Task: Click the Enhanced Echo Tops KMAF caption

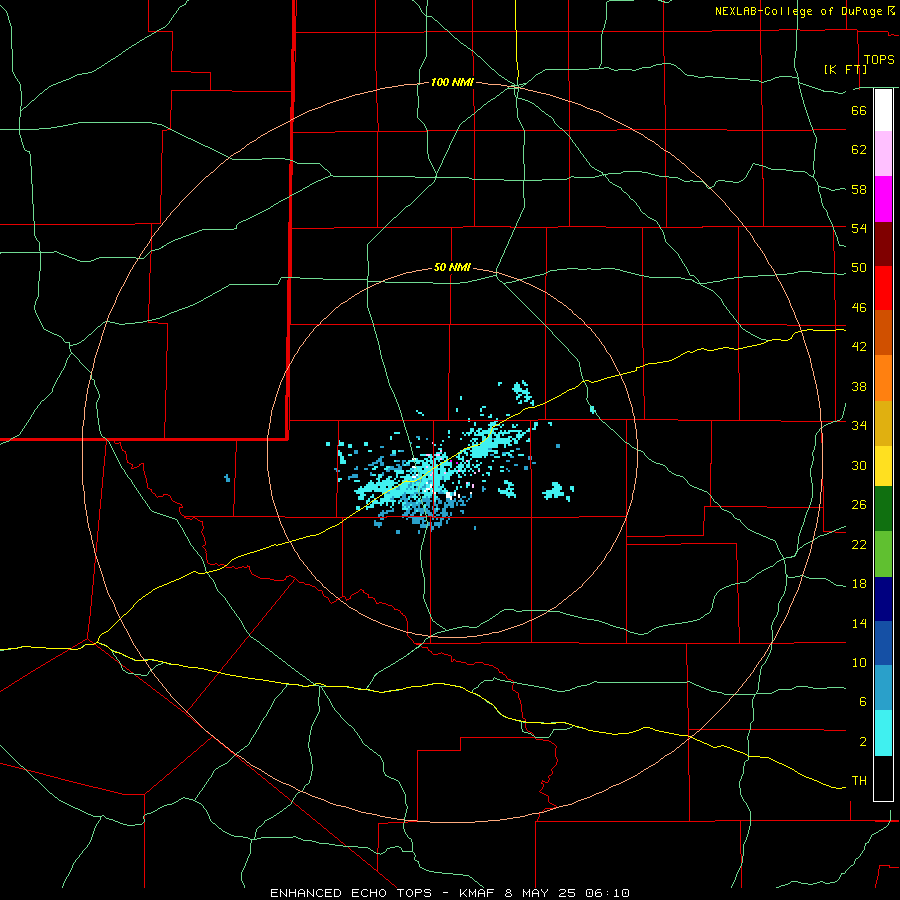Action: (450, 893)
